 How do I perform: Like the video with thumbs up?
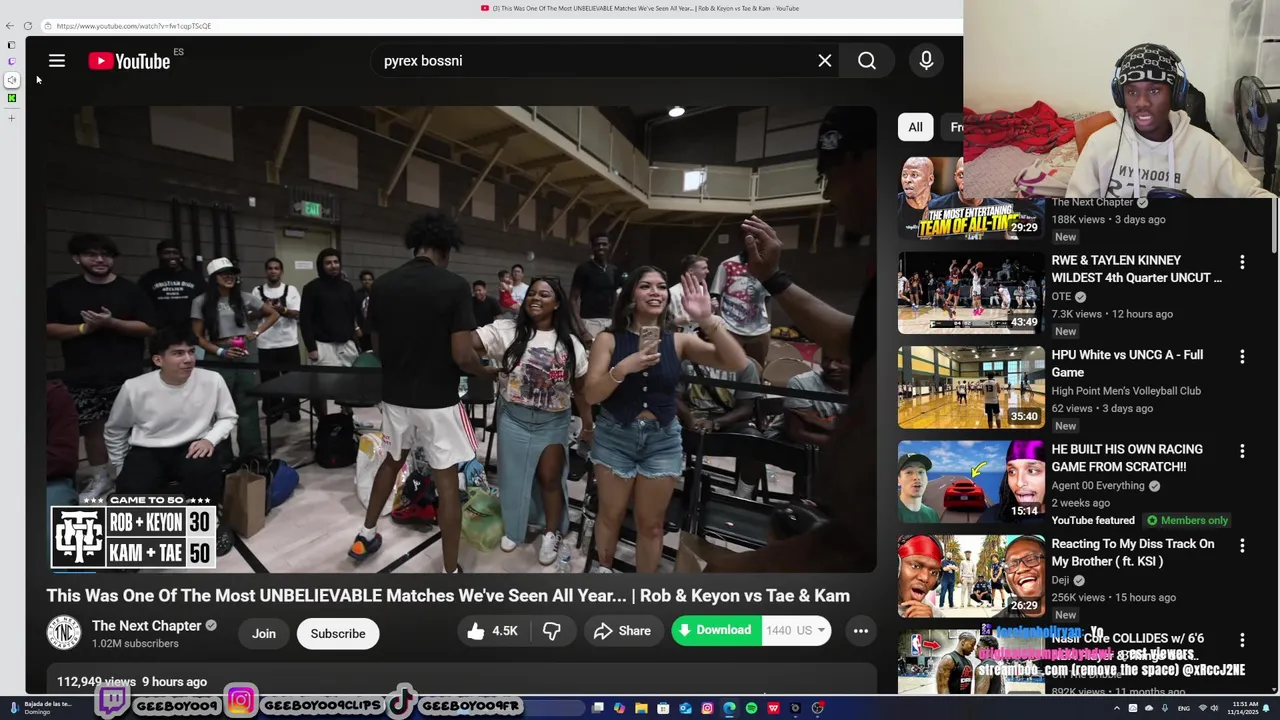point(490,631)
